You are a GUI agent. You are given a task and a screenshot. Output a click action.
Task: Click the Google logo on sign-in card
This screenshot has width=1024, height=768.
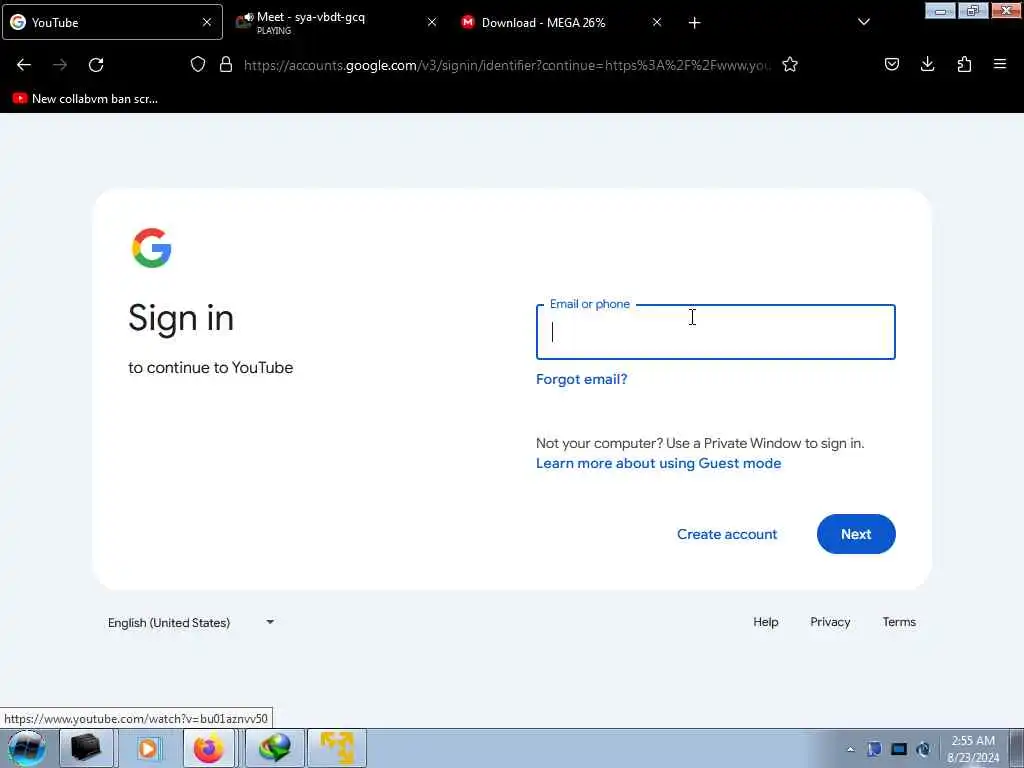pyautogui.click(x=152, y=248)
